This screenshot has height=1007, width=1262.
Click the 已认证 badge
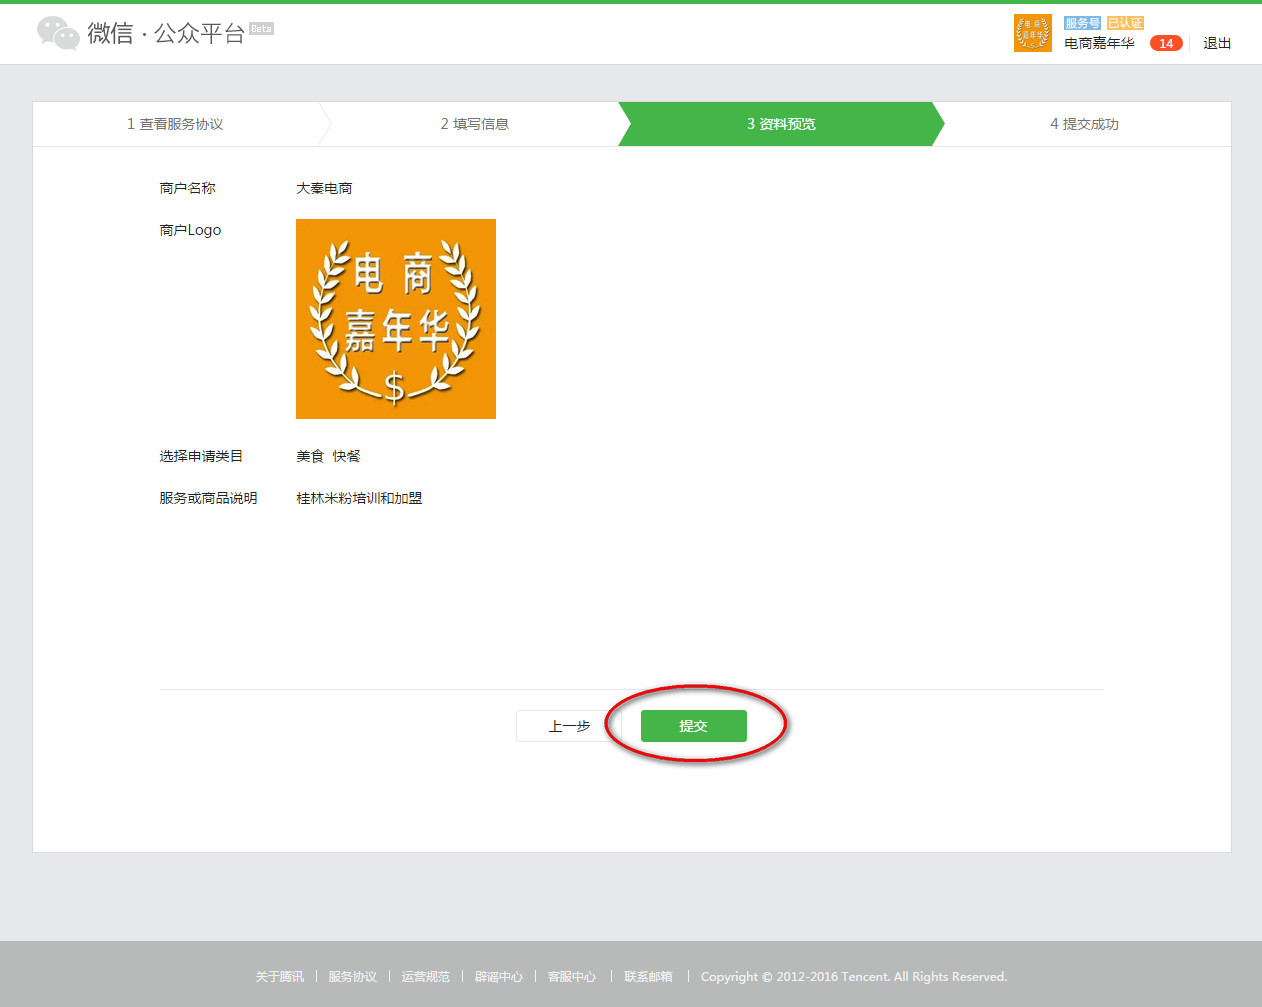click(1125, 23)
